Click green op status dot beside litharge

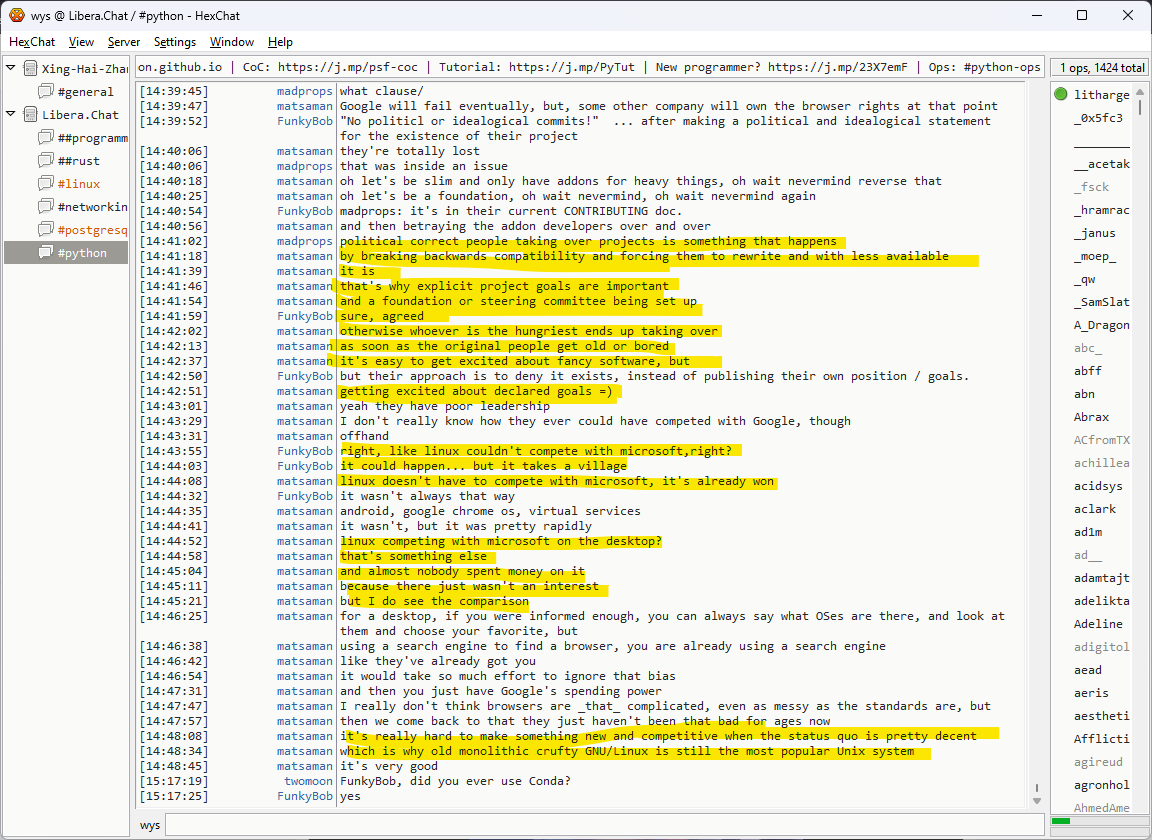point(1061,95)
